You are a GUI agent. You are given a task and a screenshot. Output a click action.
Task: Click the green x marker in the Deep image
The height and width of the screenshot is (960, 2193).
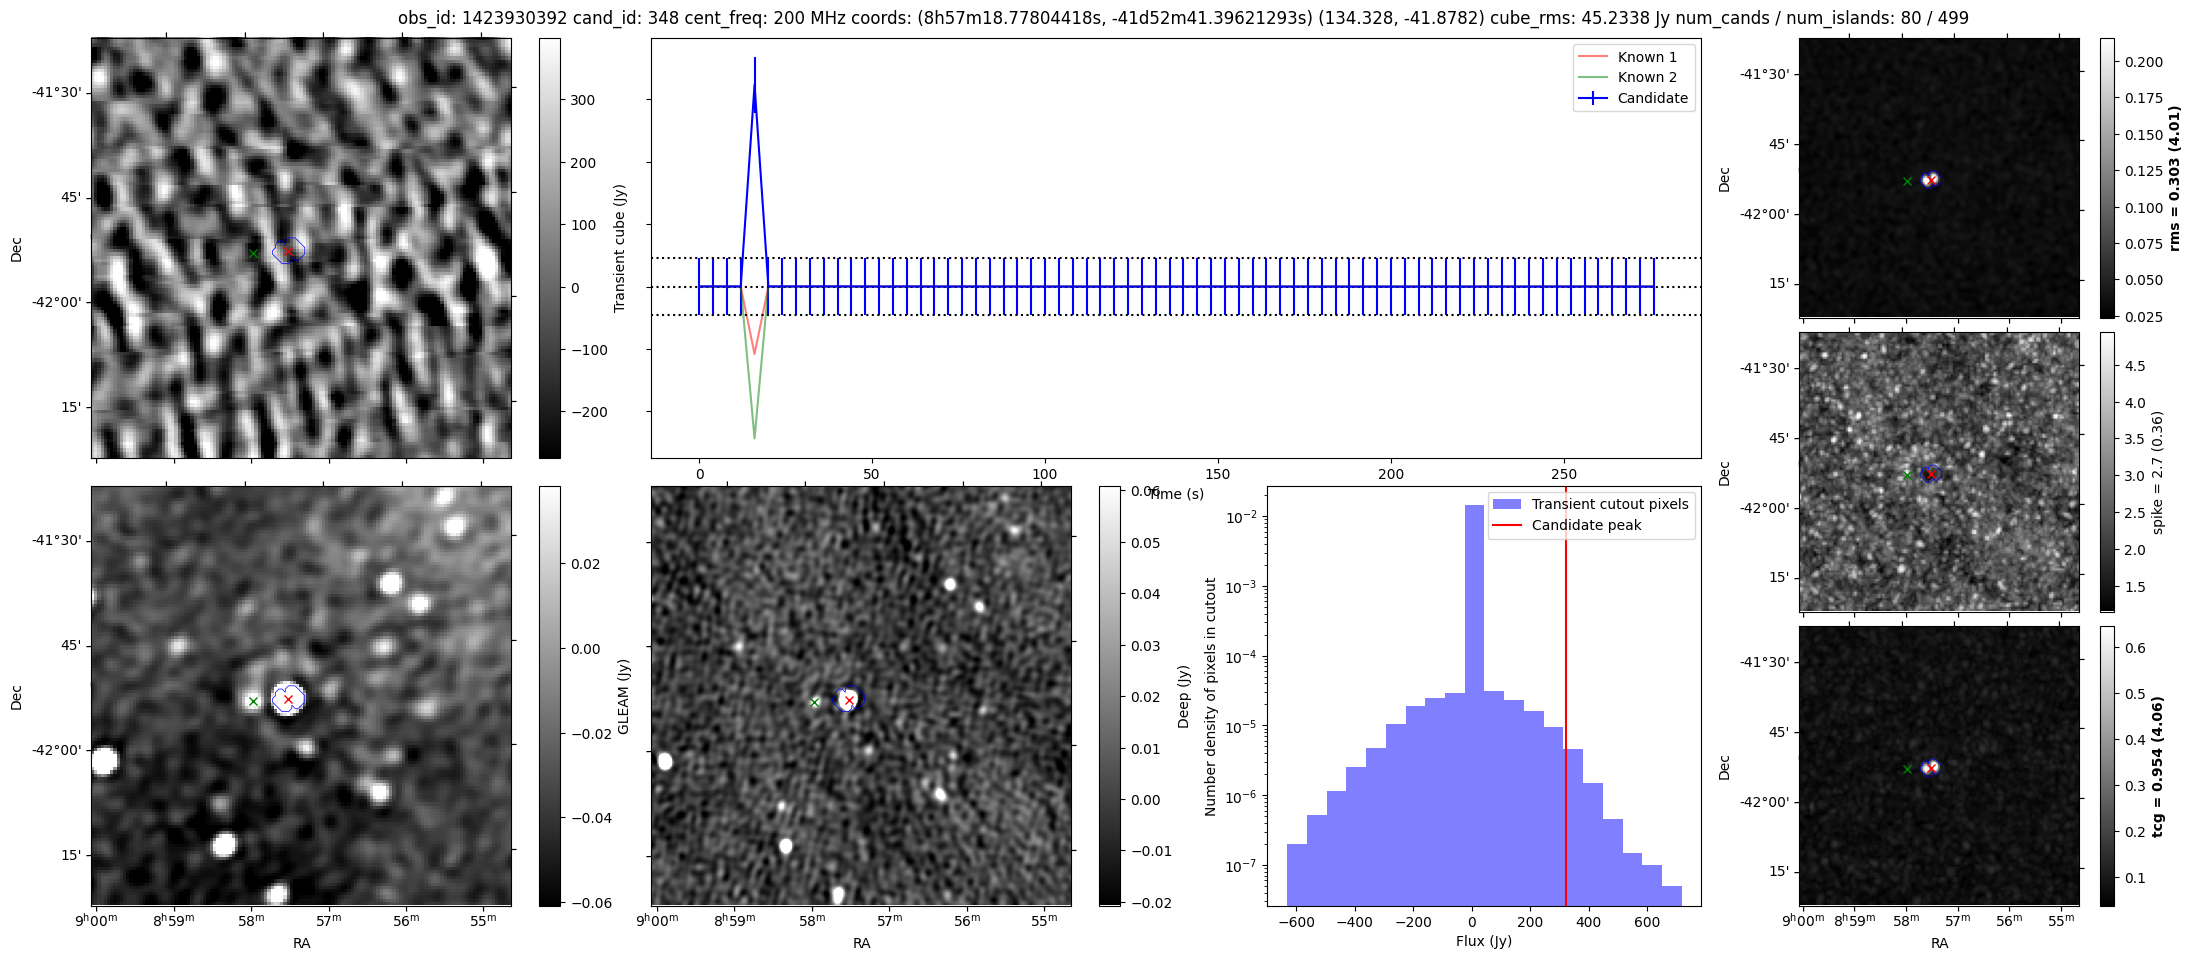click(815, 703)
